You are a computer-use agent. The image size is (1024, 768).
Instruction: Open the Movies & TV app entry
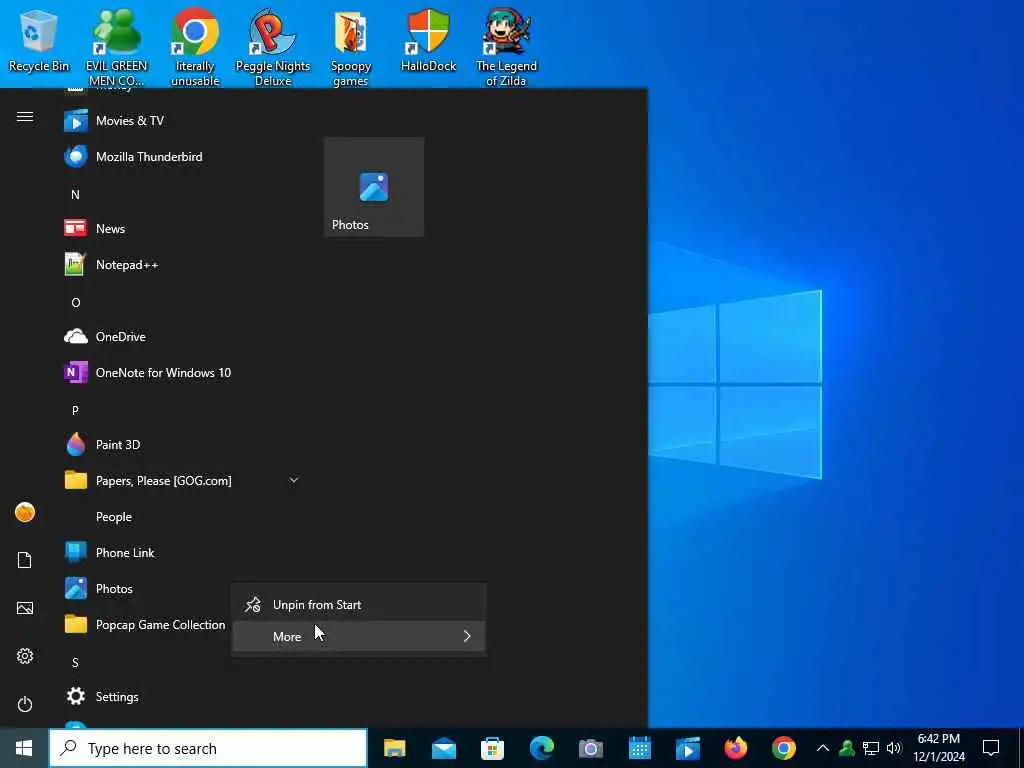pos(183,121)
